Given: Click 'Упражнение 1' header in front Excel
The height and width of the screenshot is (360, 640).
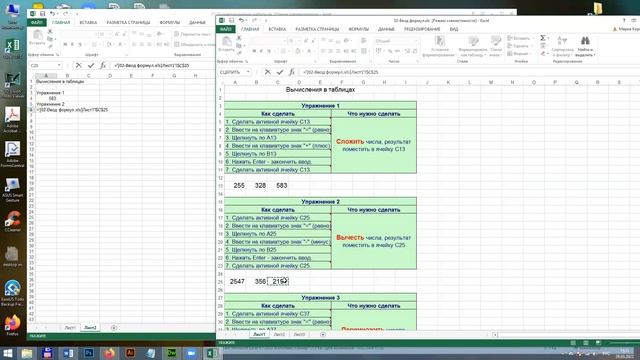Looking at the screenshot, I should [x=320, y=106].
